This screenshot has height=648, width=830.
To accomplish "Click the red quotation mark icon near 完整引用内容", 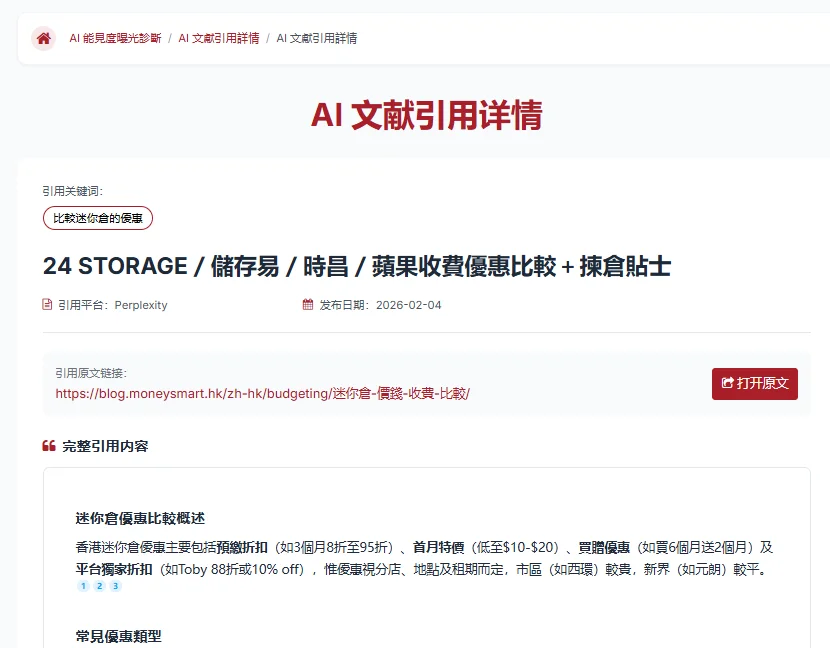I will [48, 446].
